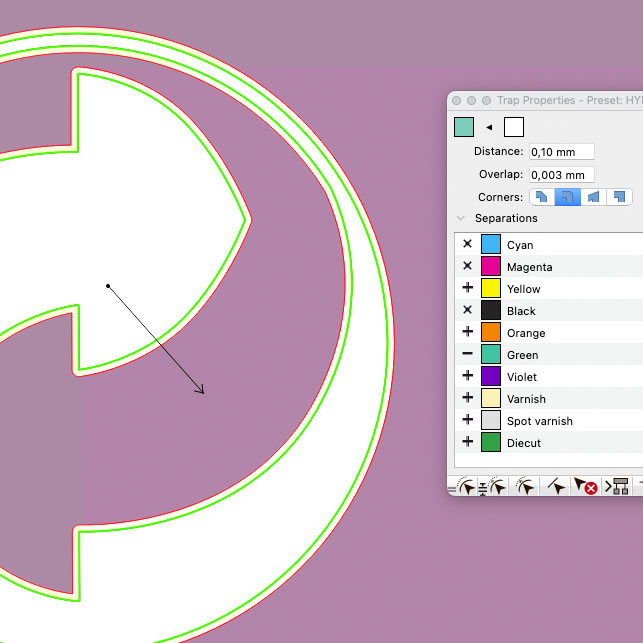Click the Green color swatch
This screenshot has width=643, height=643.
click(491, 354)
